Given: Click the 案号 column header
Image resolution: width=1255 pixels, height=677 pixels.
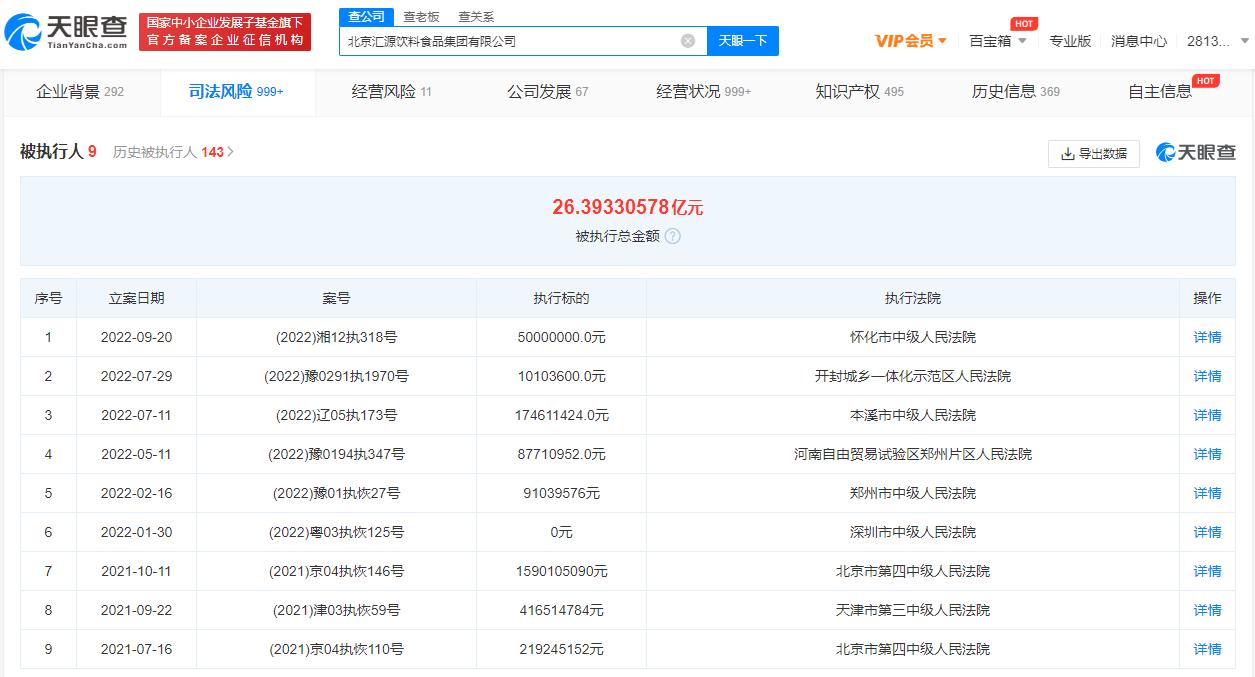Looking at the screenshot, I should pyautogui.click(x=337, y=298).
